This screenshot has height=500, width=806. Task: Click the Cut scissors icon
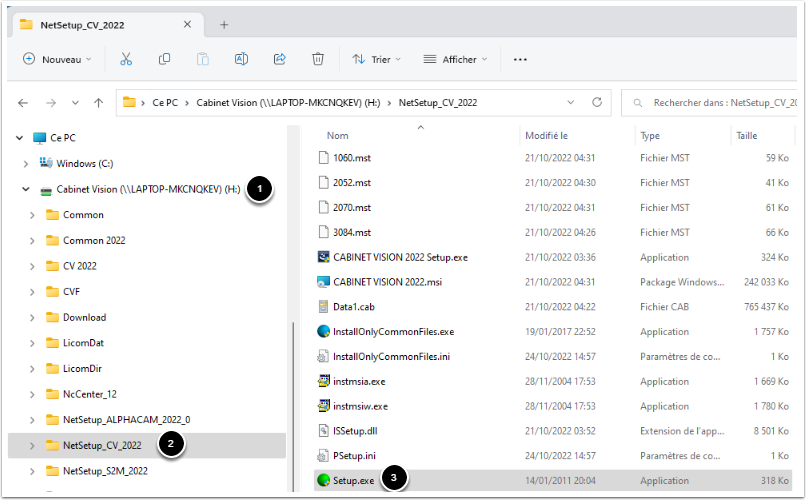pyautogui.click(x=126, y=59)
